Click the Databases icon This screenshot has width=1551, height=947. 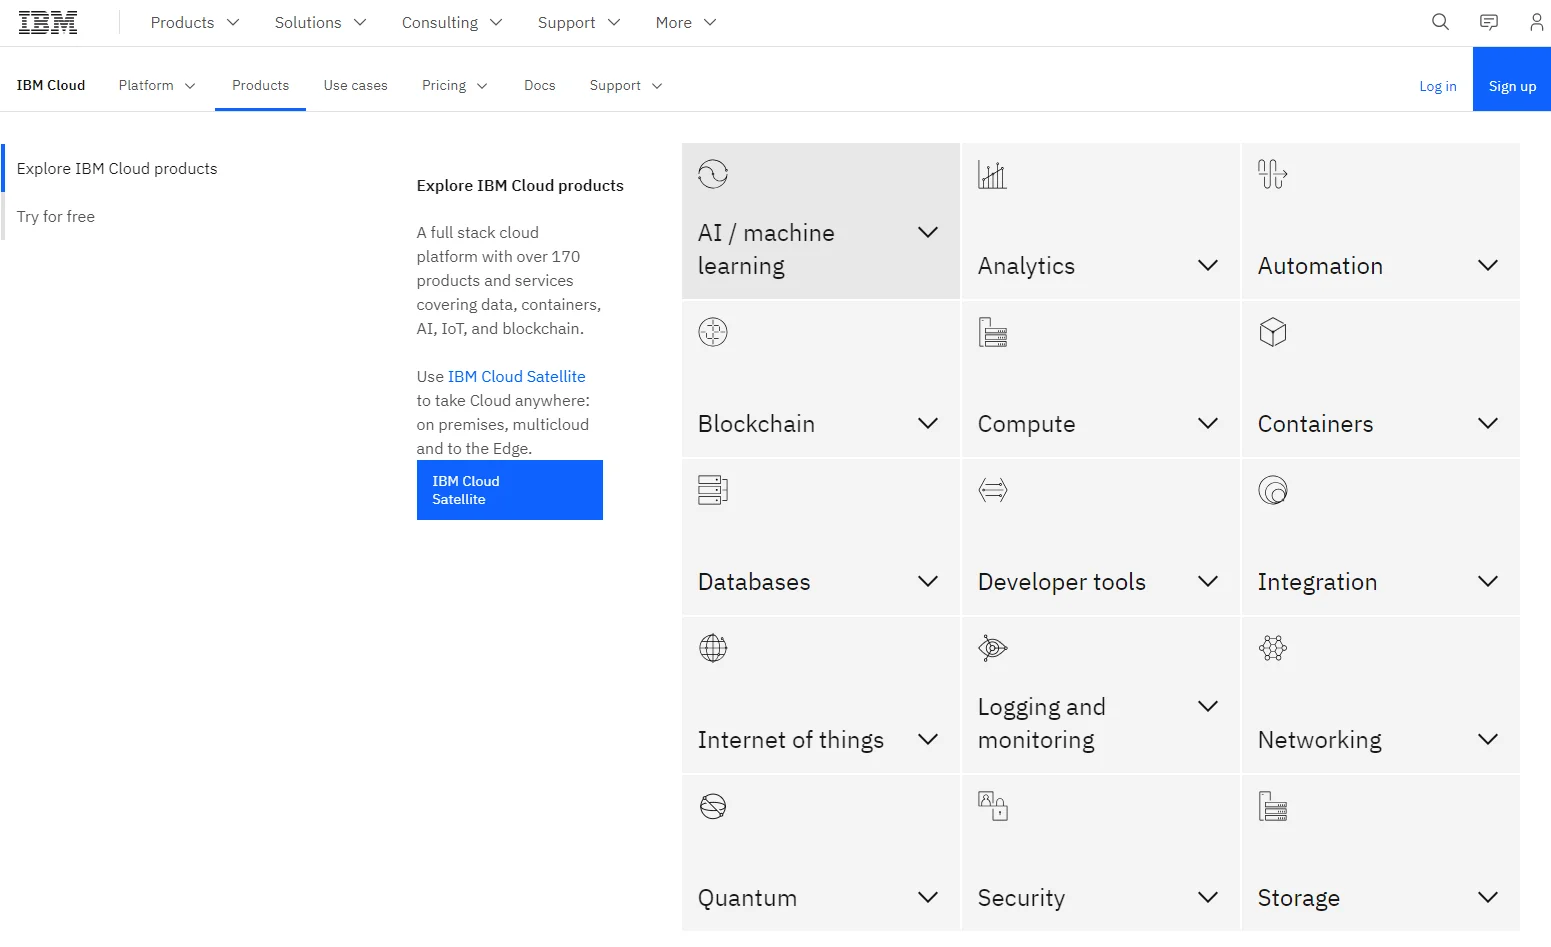click(713, 490)
